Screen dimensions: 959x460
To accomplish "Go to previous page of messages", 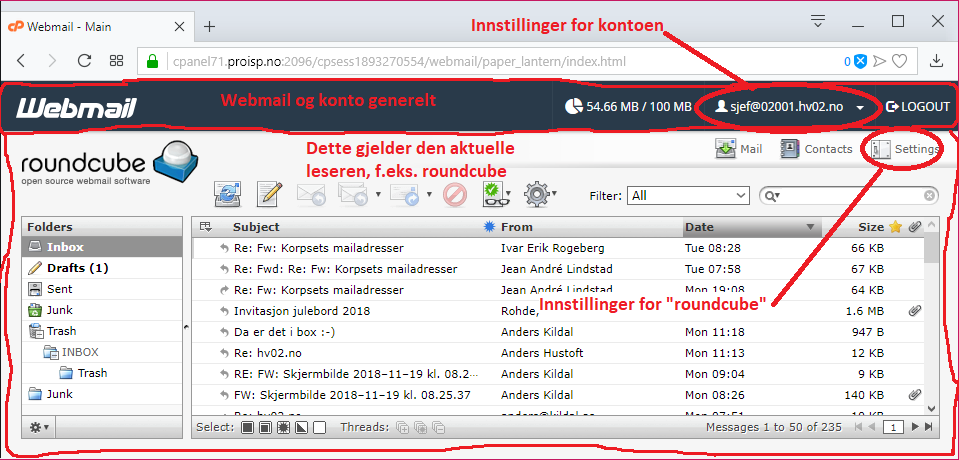I will pyautogui.click(x=872, y=427).
